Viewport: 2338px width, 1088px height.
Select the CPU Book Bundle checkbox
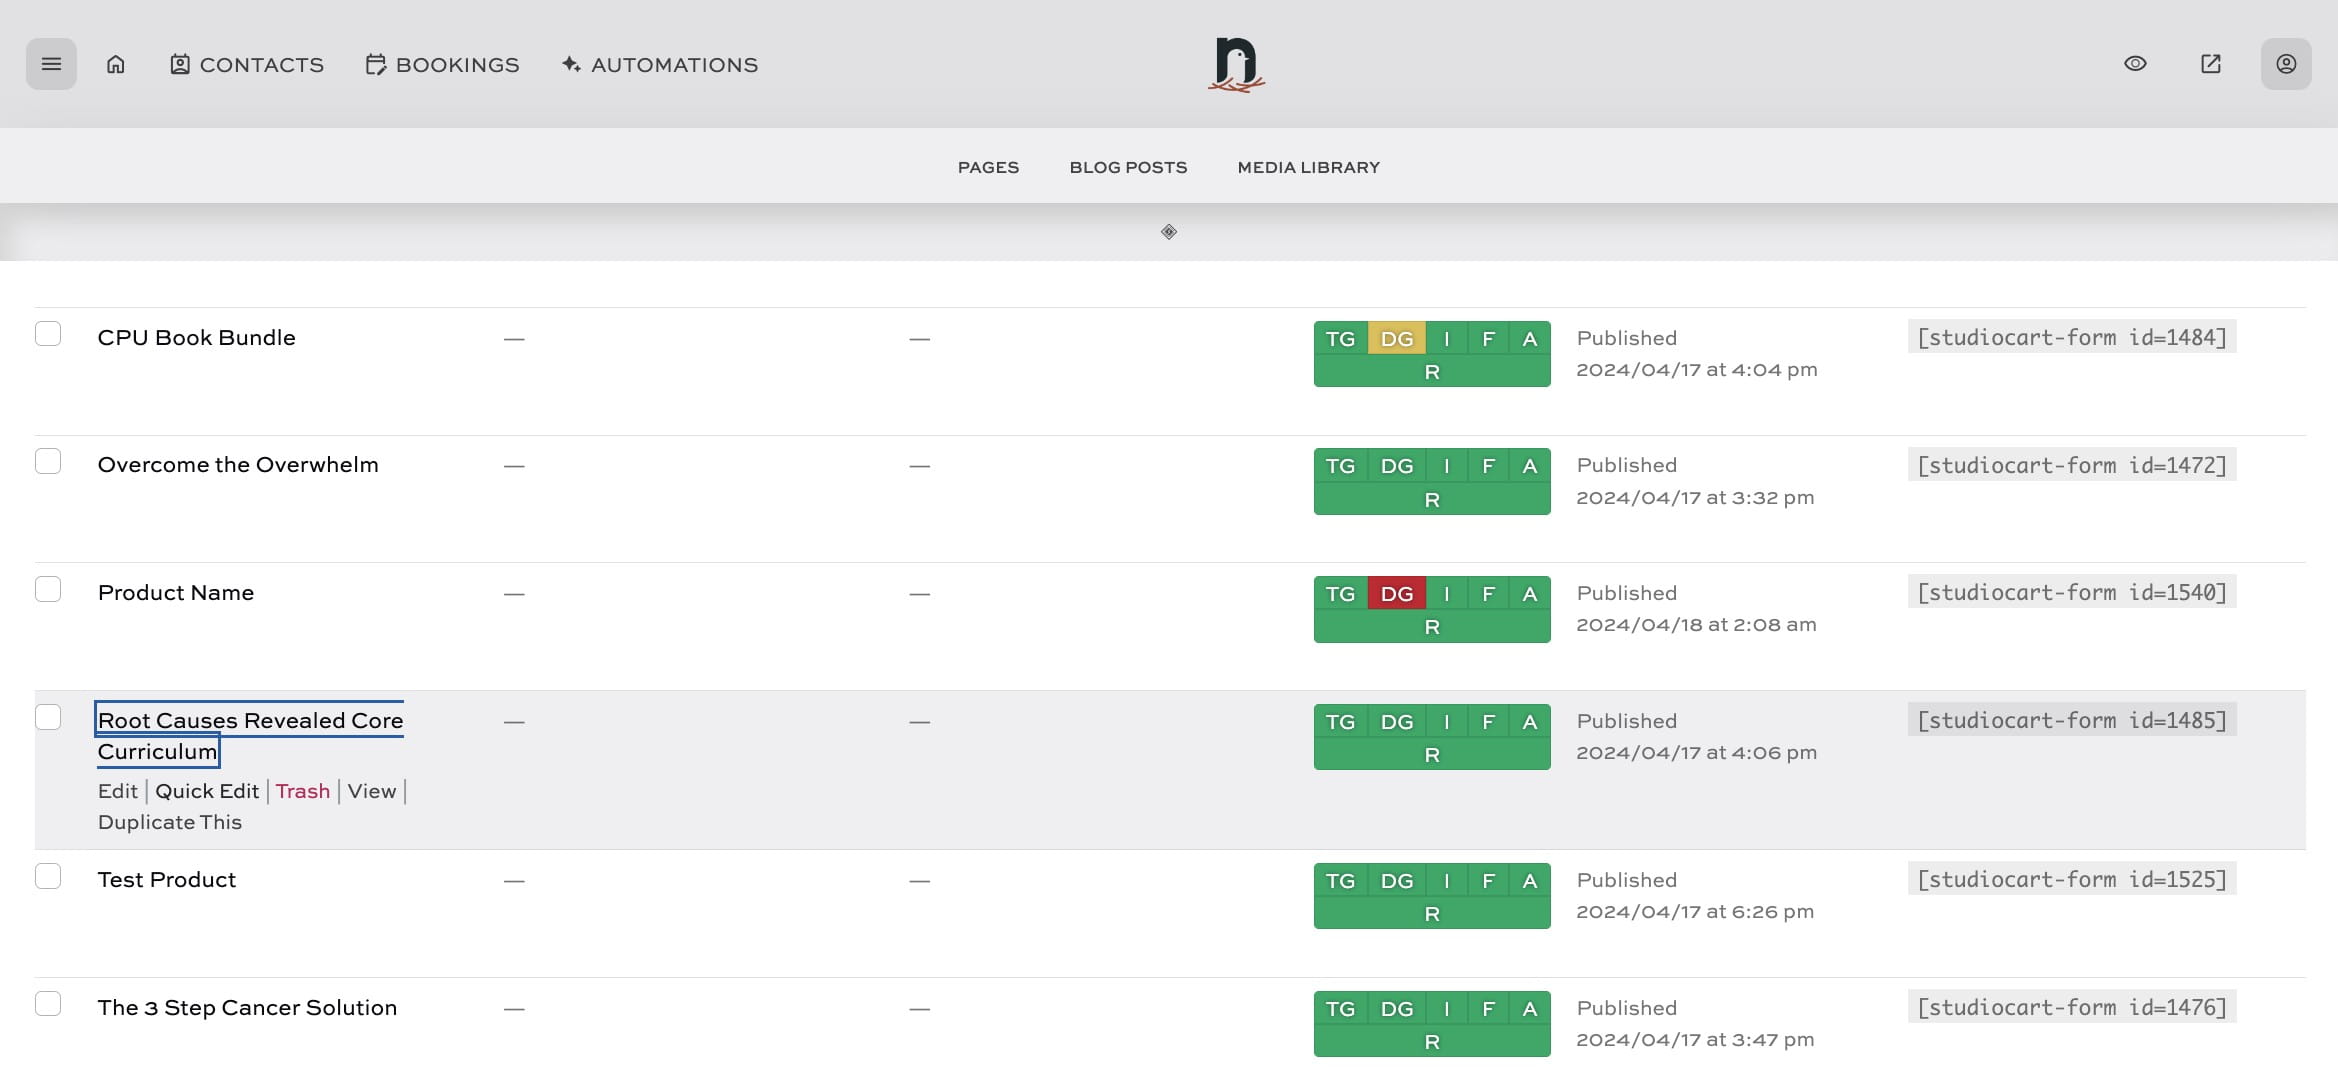[48, 334]
